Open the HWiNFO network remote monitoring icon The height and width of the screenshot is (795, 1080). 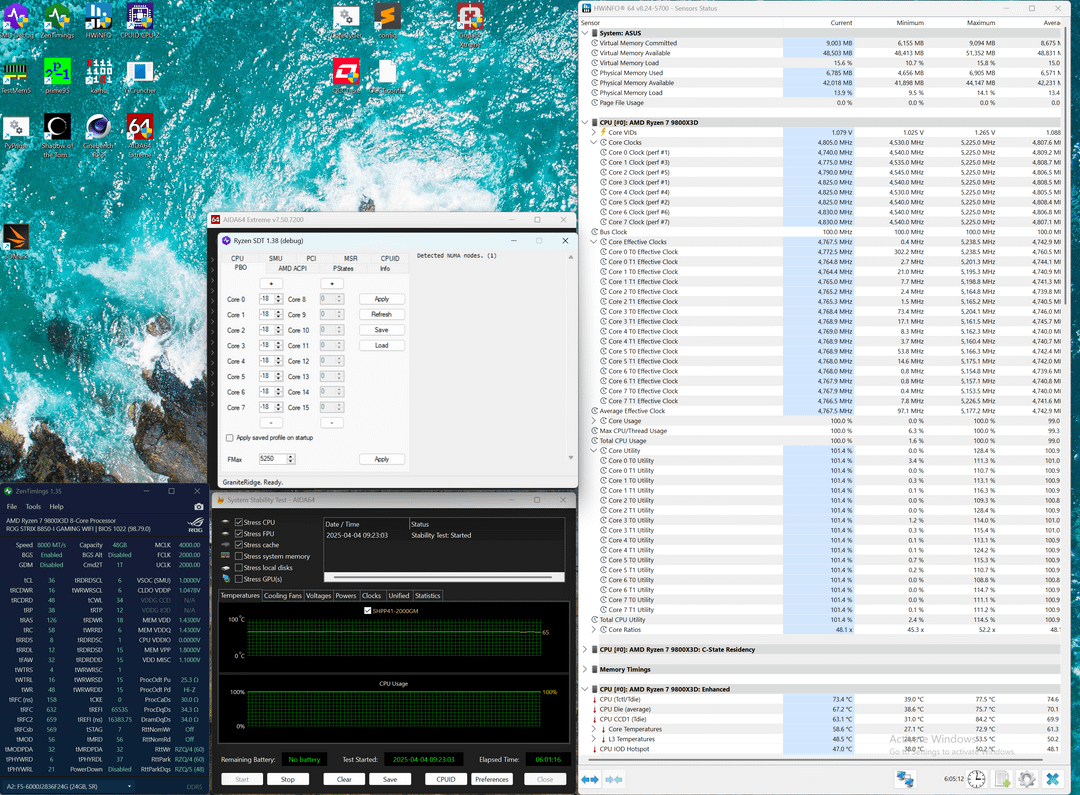[904, 779]
